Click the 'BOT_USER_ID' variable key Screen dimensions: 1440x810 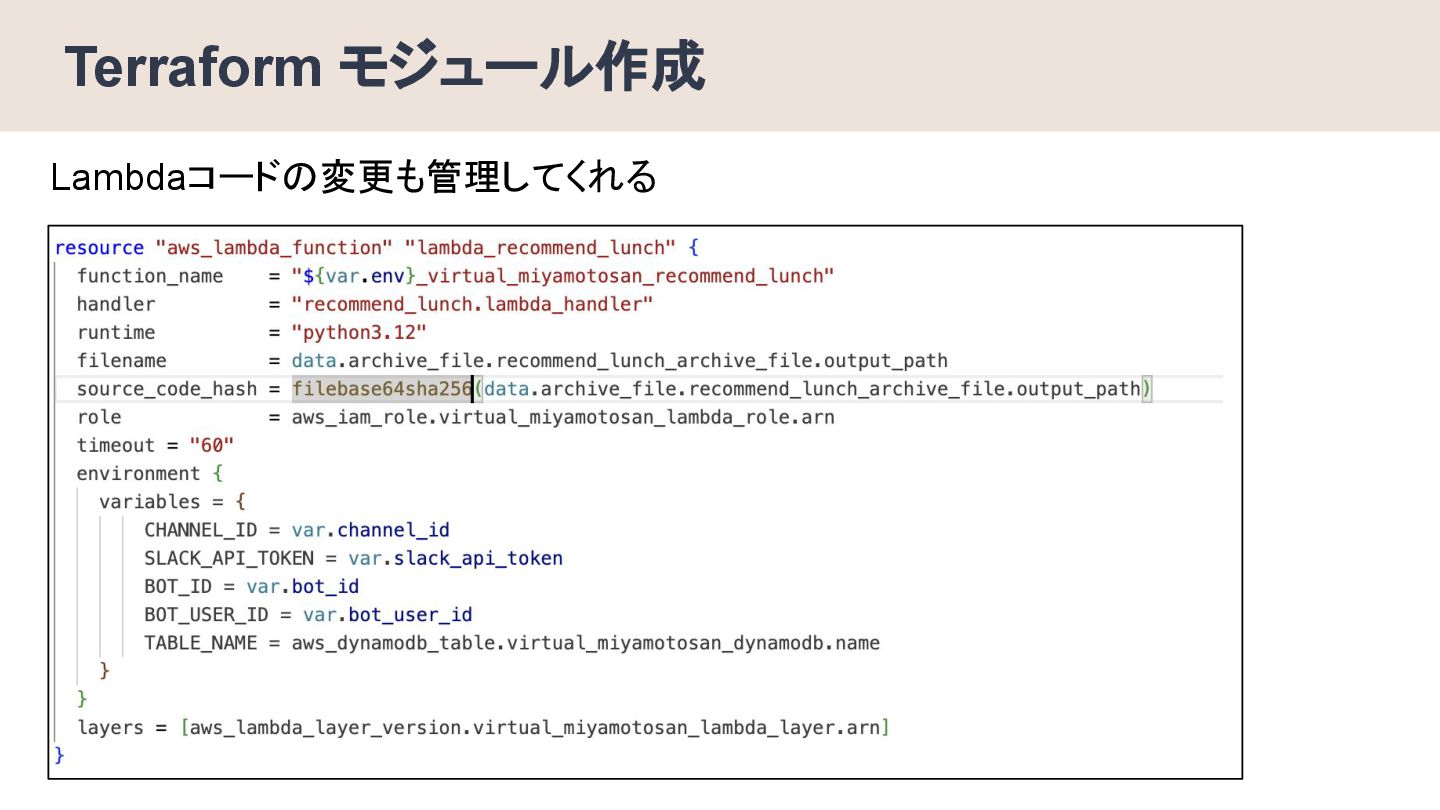pos(206,614)
